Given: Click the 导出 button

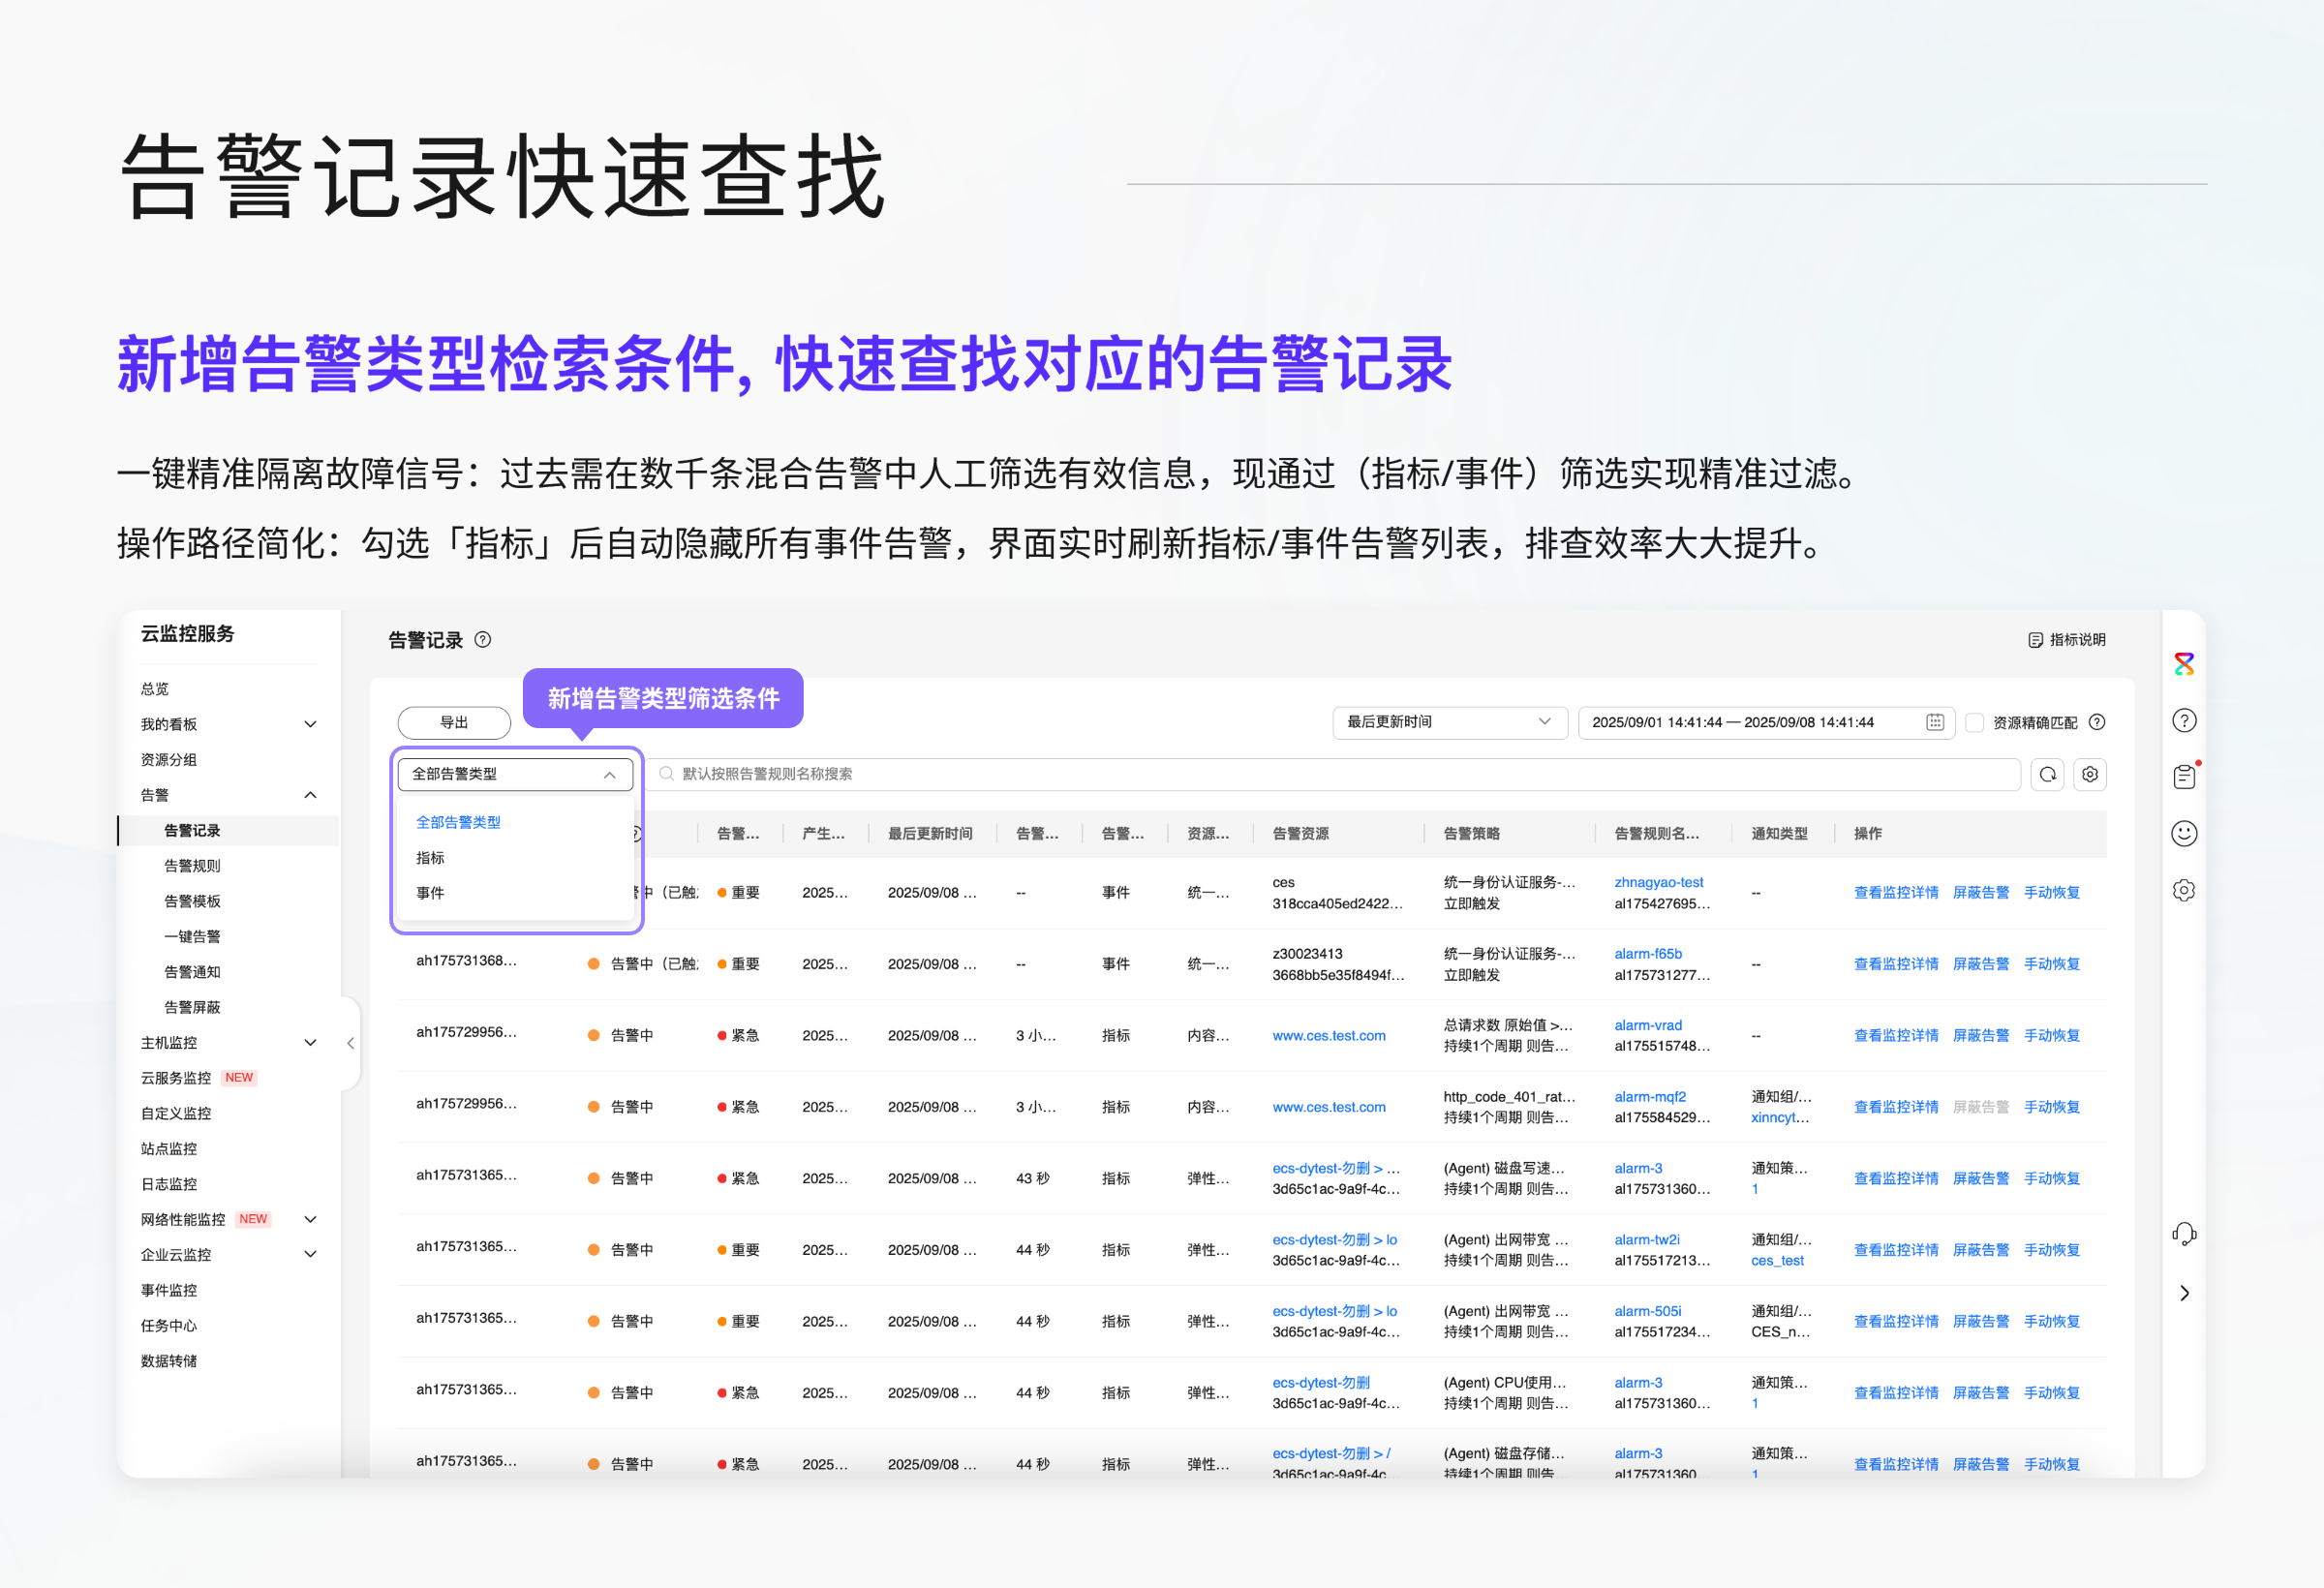Looking at the screenshot, I should (x=454, y=722).
